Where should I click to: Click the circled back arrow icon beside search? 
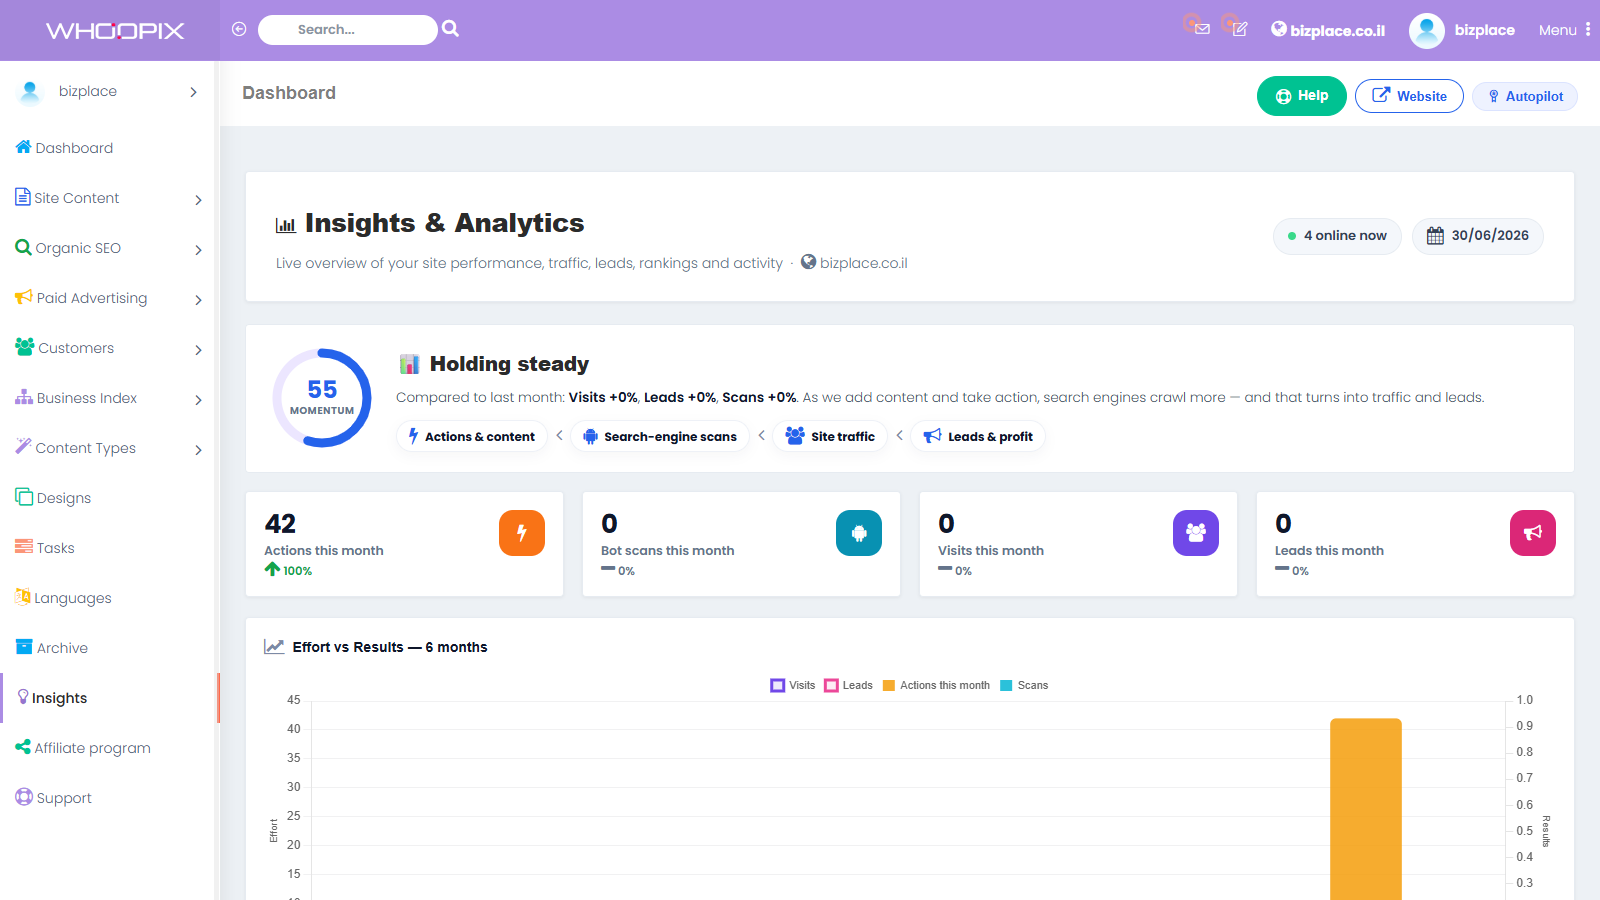(239, 29)
